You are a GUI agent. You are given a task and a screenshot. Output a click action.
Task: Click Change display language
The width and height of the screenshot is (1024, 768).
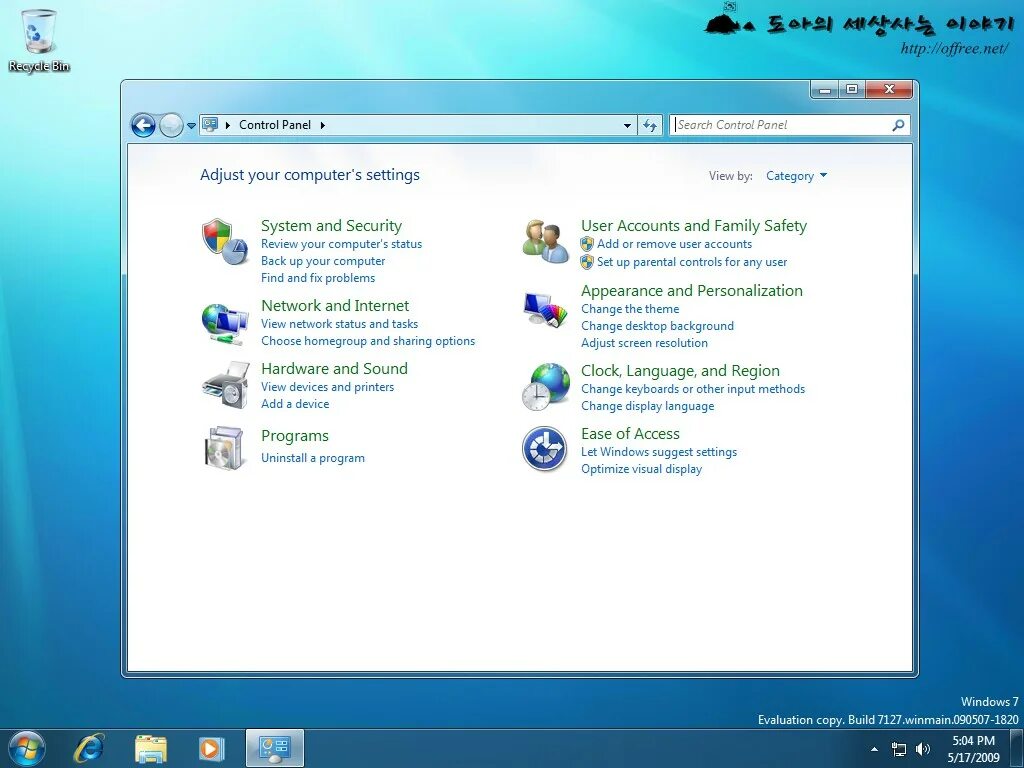click(x=648, y=406)
